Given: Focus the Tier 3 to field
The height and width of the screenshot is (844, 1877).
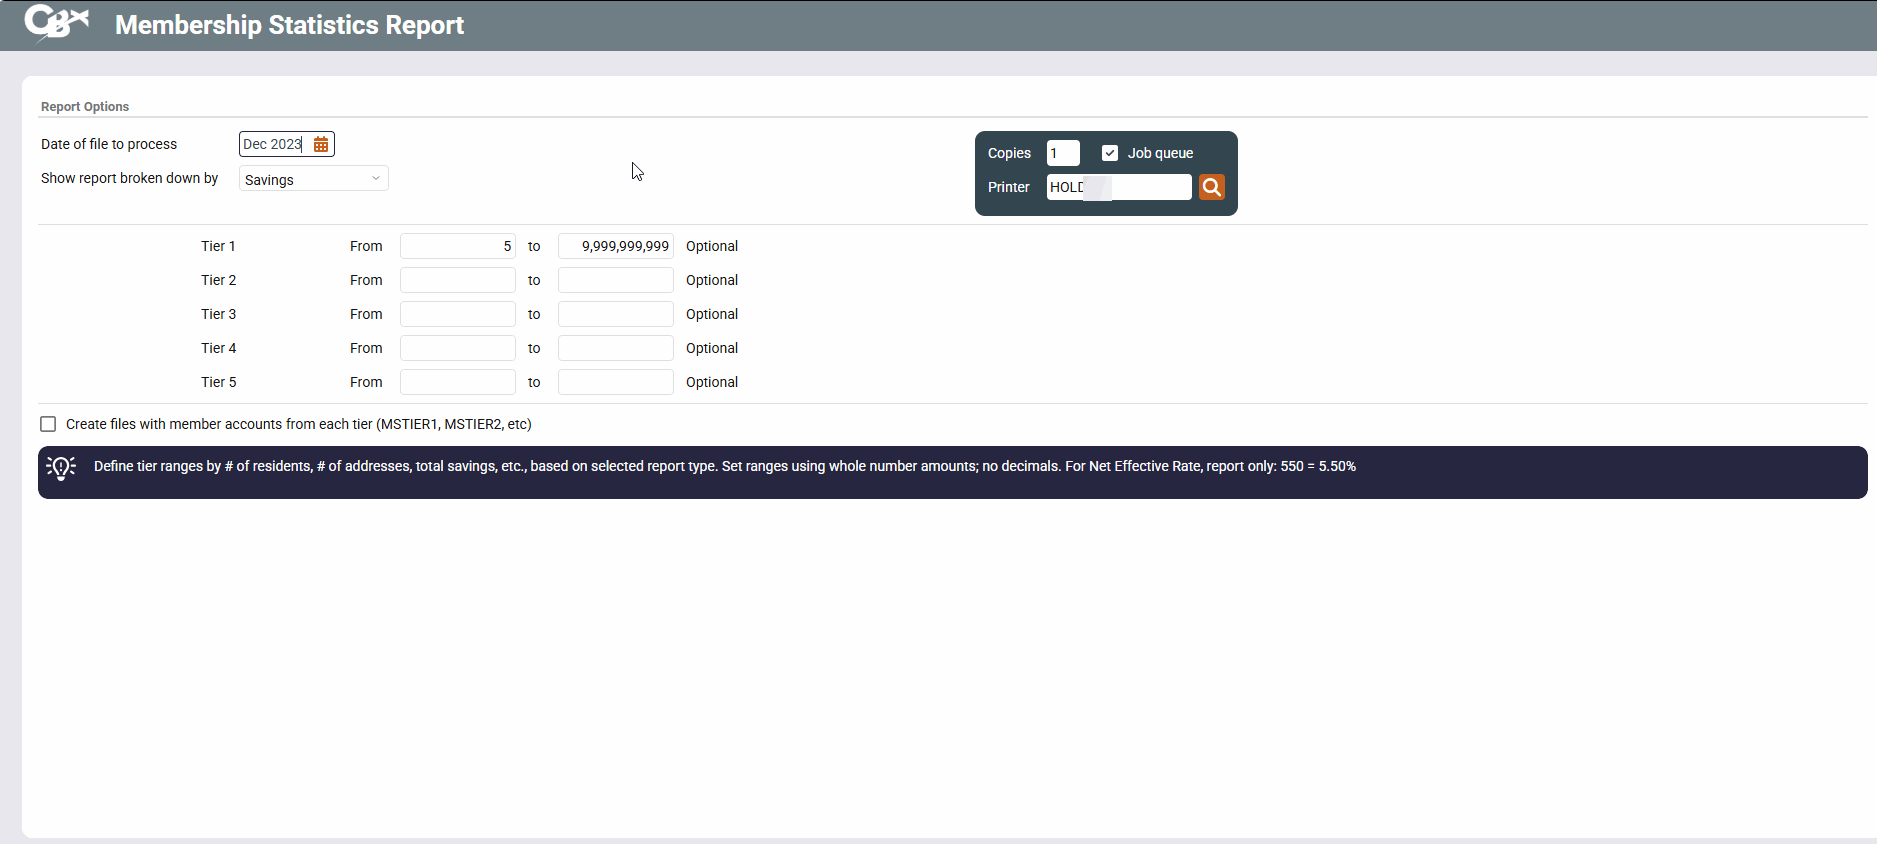Looking at the screenshot, I should point(615,314).
